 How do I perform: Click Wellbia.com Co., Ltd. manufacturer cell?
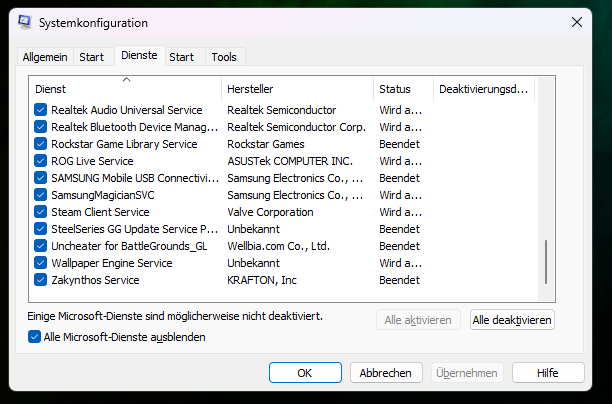279,246
